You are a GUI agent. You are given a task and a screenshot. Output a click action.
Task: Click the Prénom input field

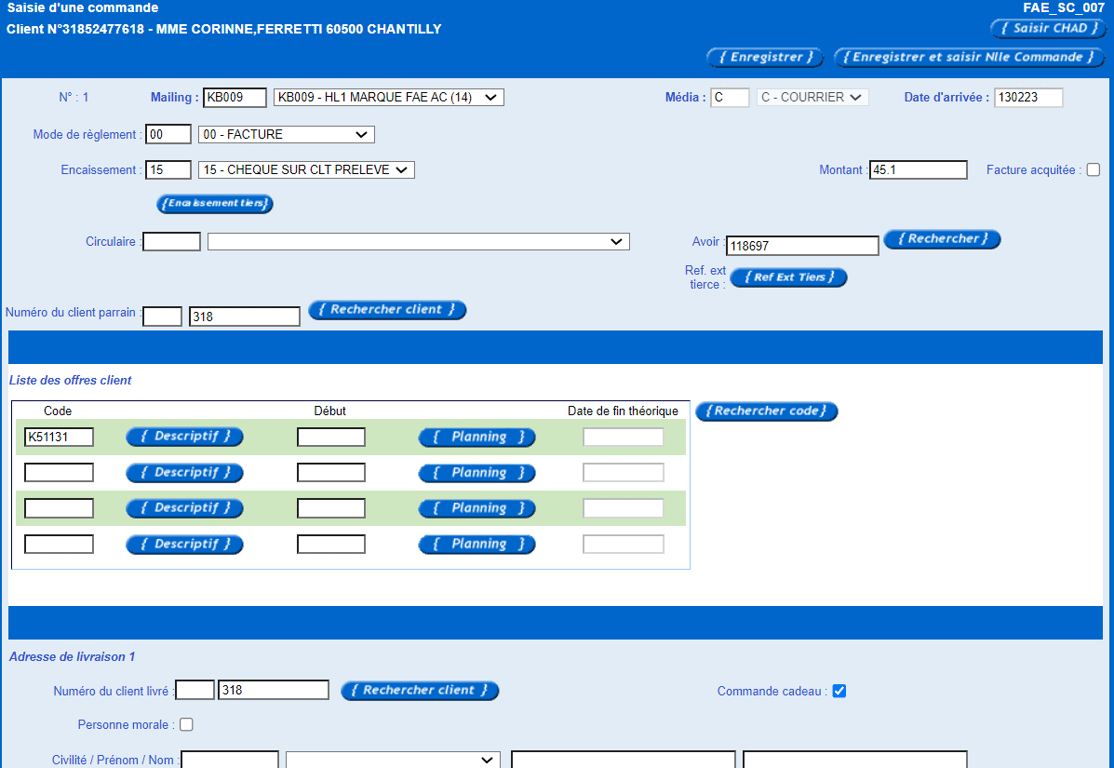pos(623,759)
